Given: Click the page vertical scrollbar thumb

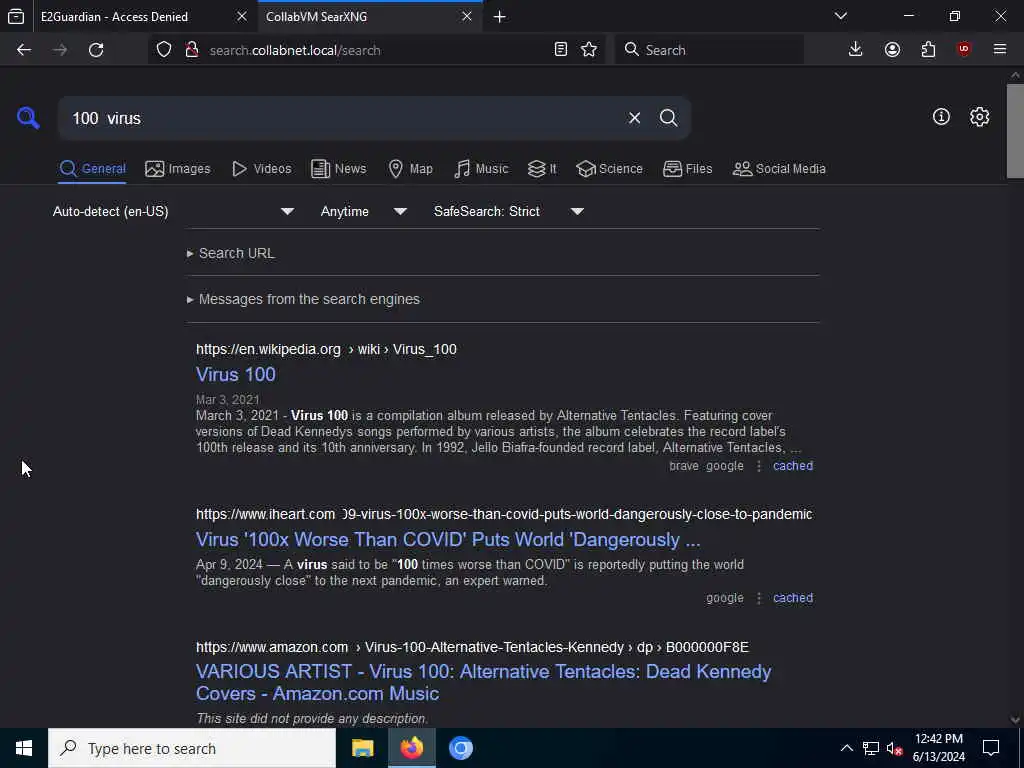Looking at the screenshot, I should 1015,131.
